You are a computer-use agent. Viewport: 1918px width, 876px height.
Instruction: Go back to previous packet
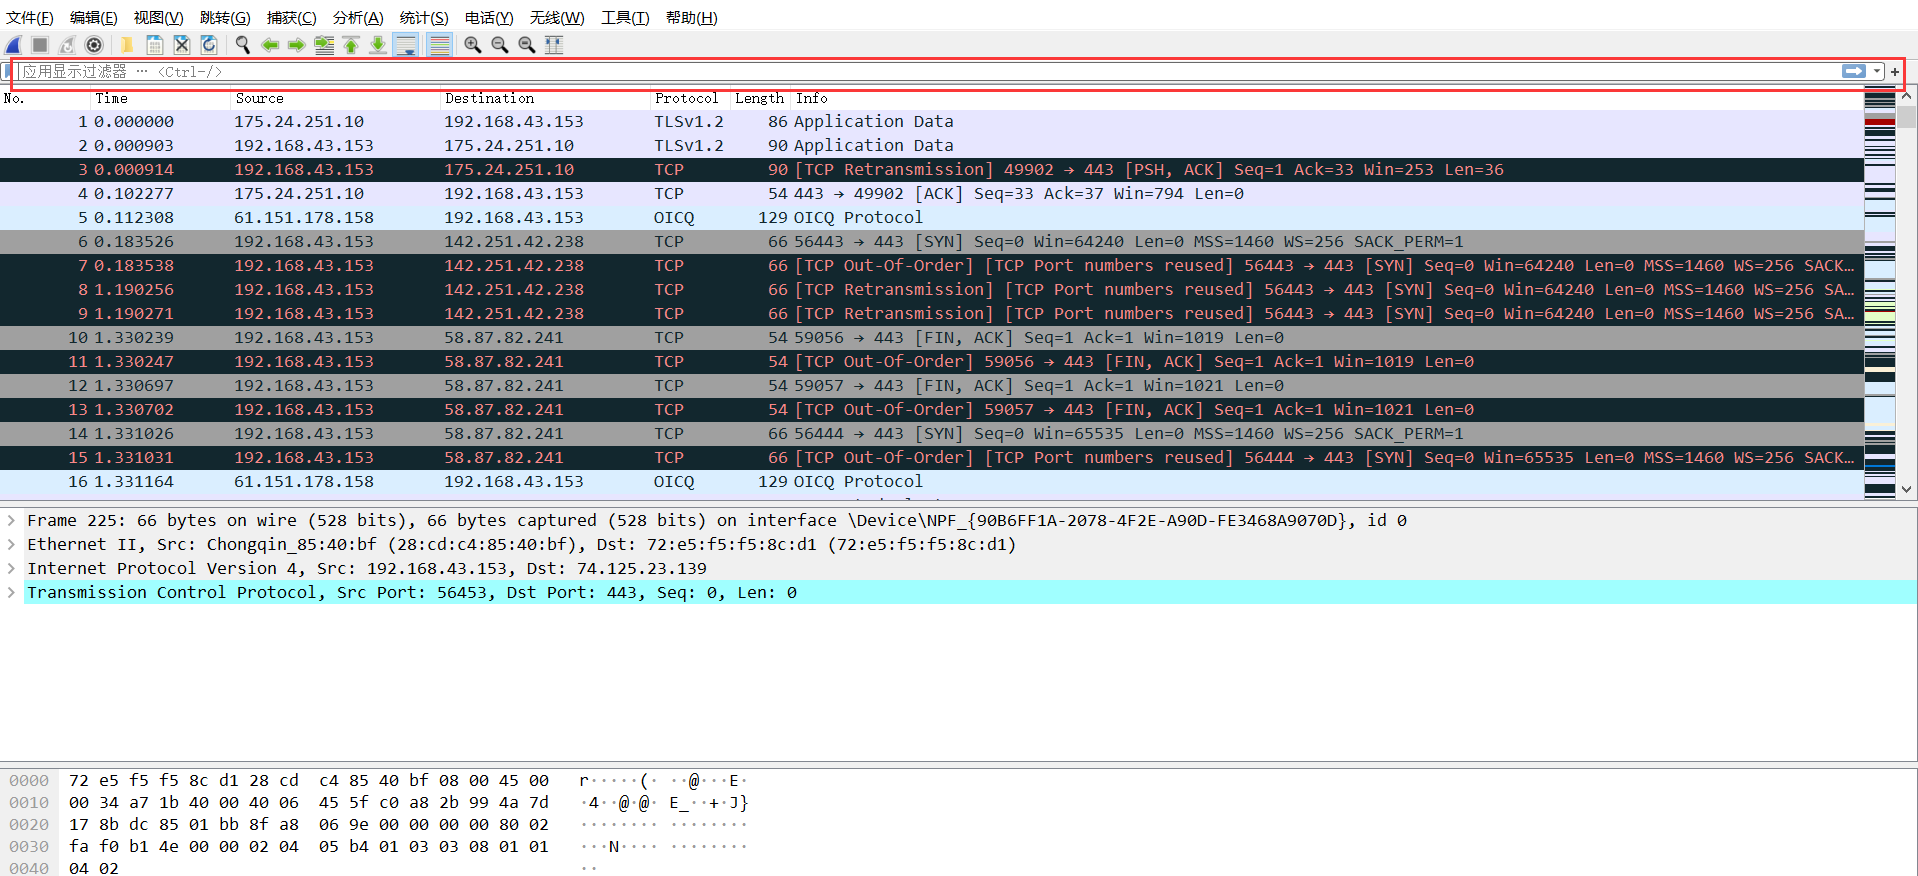click(x=270, y=45)
